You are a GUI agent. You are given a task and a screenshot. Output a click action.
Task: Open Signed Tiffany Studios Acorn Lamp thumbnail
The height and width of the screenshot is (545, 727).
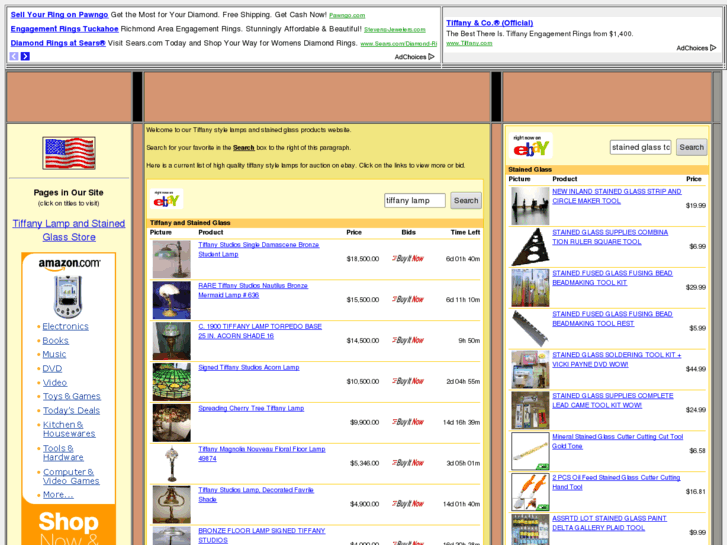click(x=172, y=382)
